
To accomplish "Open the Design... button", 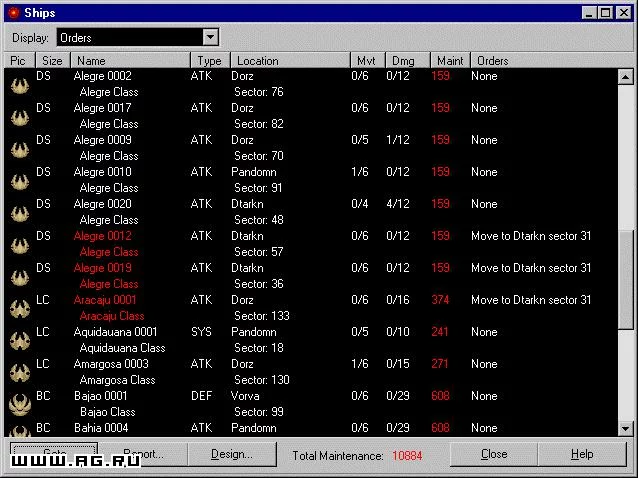I will click(x=232, y=454).
